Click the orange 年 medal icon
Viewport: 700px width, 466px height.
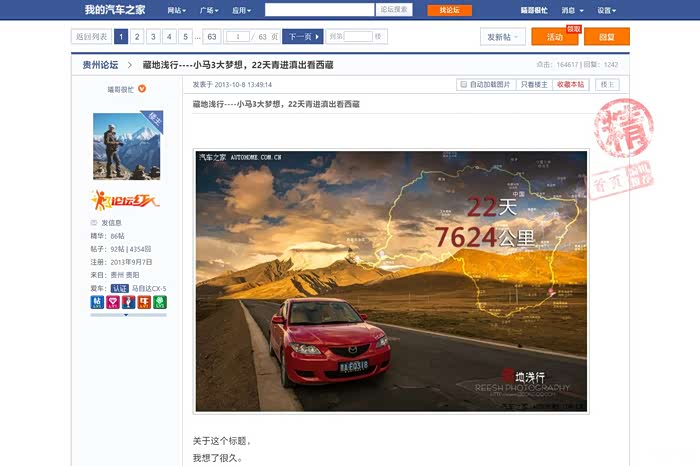[x=144, y=302]
